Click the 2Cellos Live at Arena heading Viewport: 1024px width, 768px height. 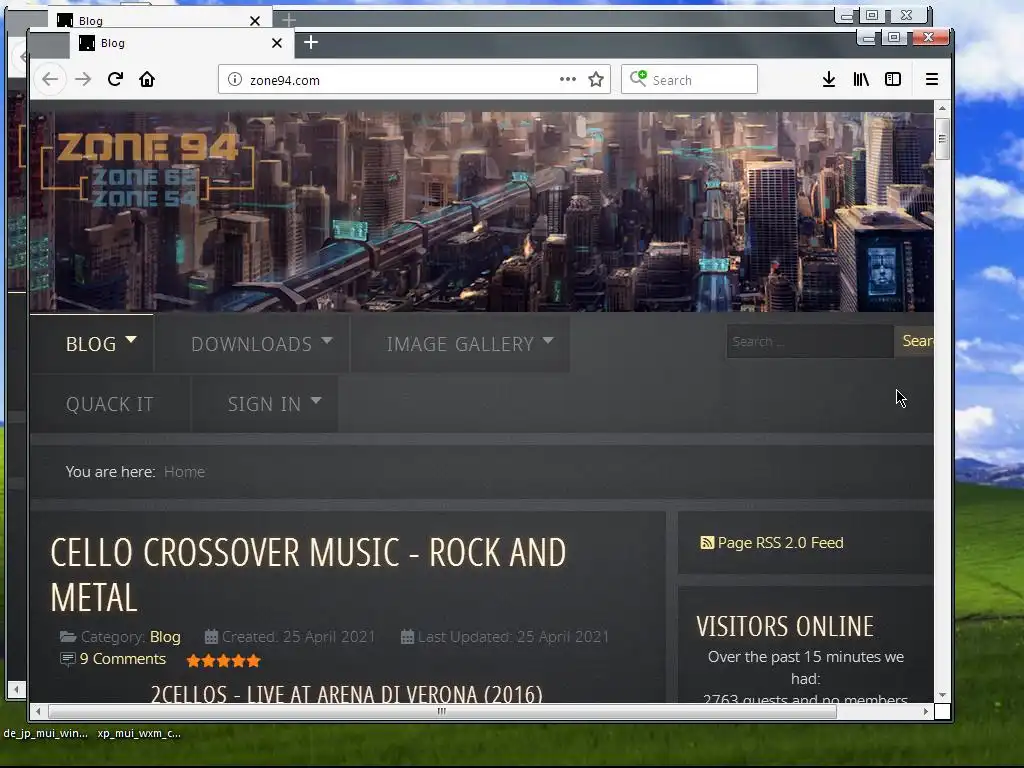(x=347, y=694)
